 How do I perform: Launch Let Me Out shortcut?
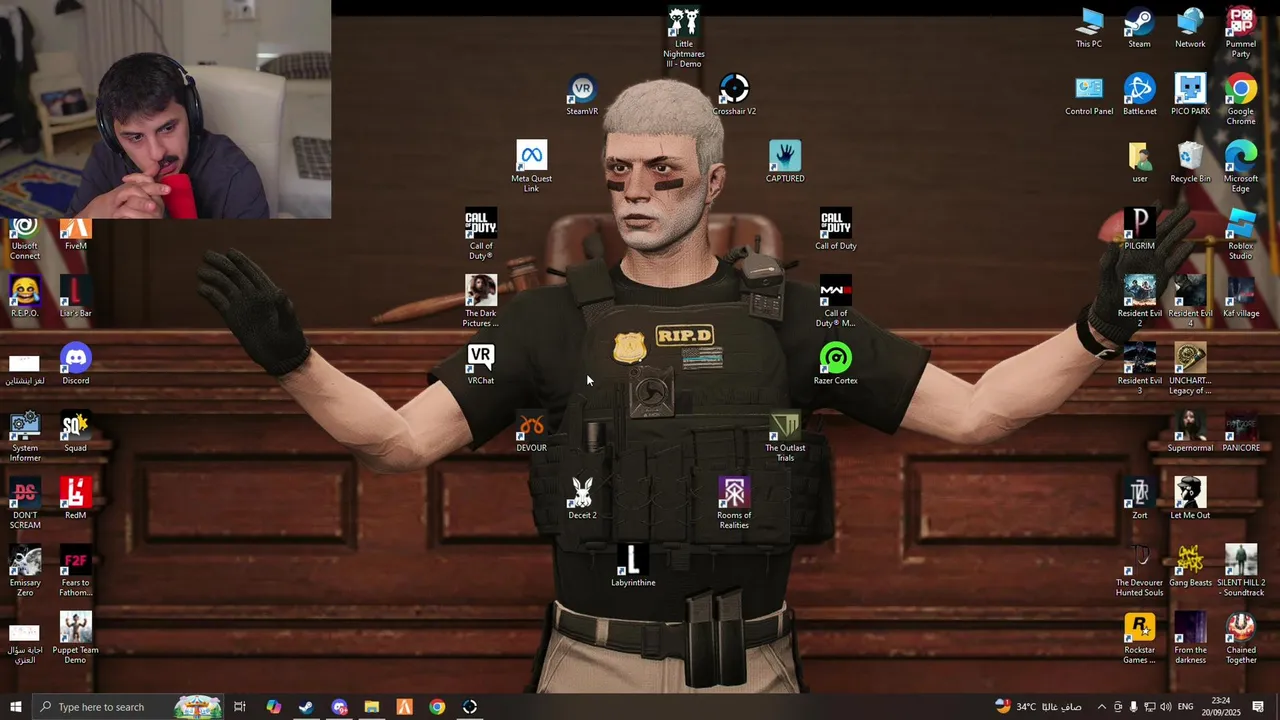pyautogui.click(x=1190, y=498)
